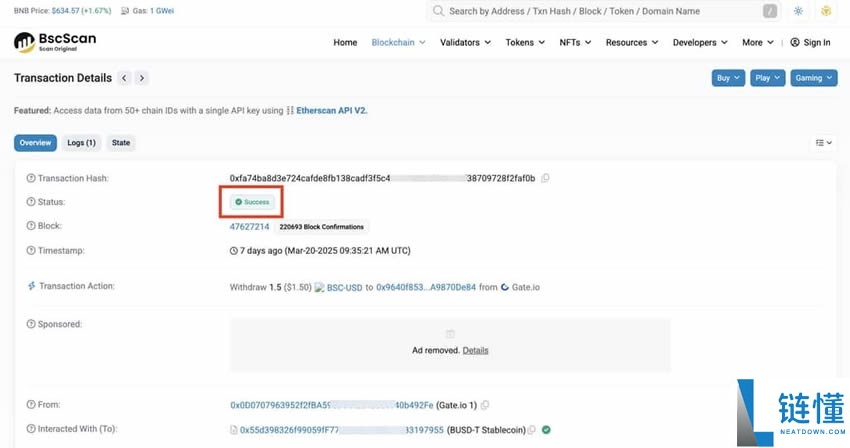Click the Success status badge
Image resolution: width=850 pixels, height=448 pixels.
coord(252,202)
